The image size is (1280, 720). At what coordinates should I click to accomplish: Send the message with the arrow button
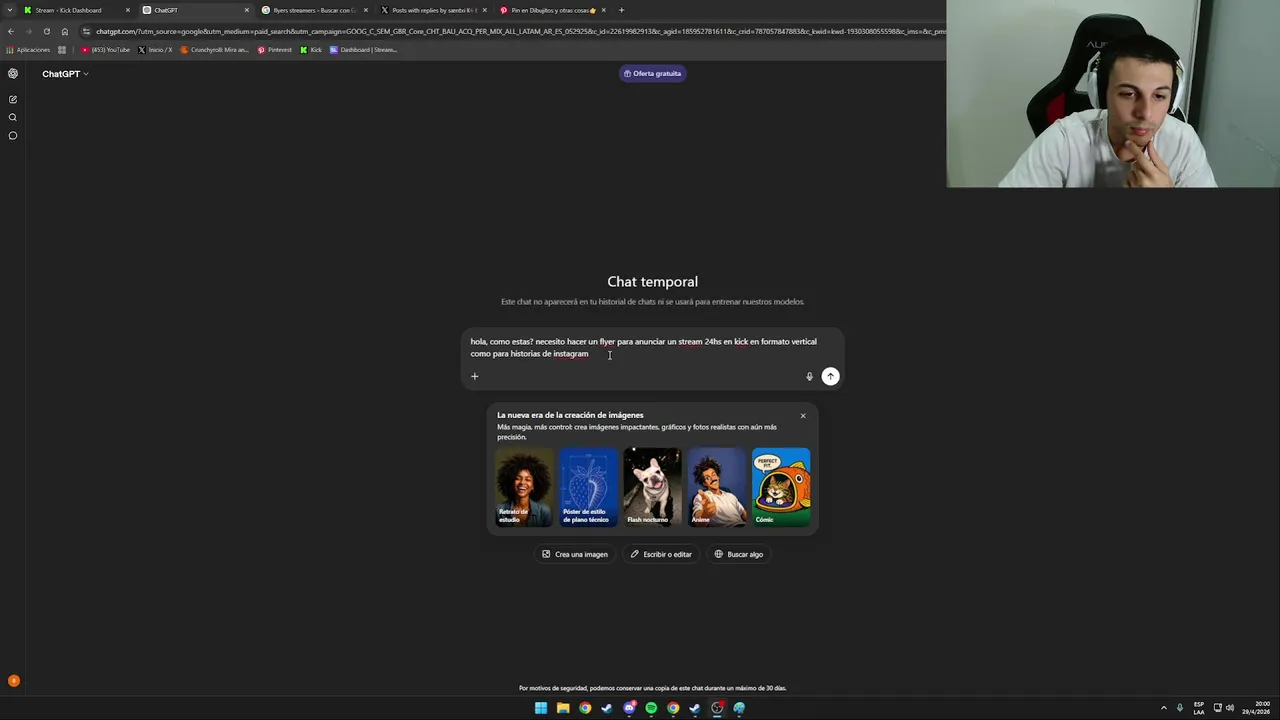coord(830,376)
